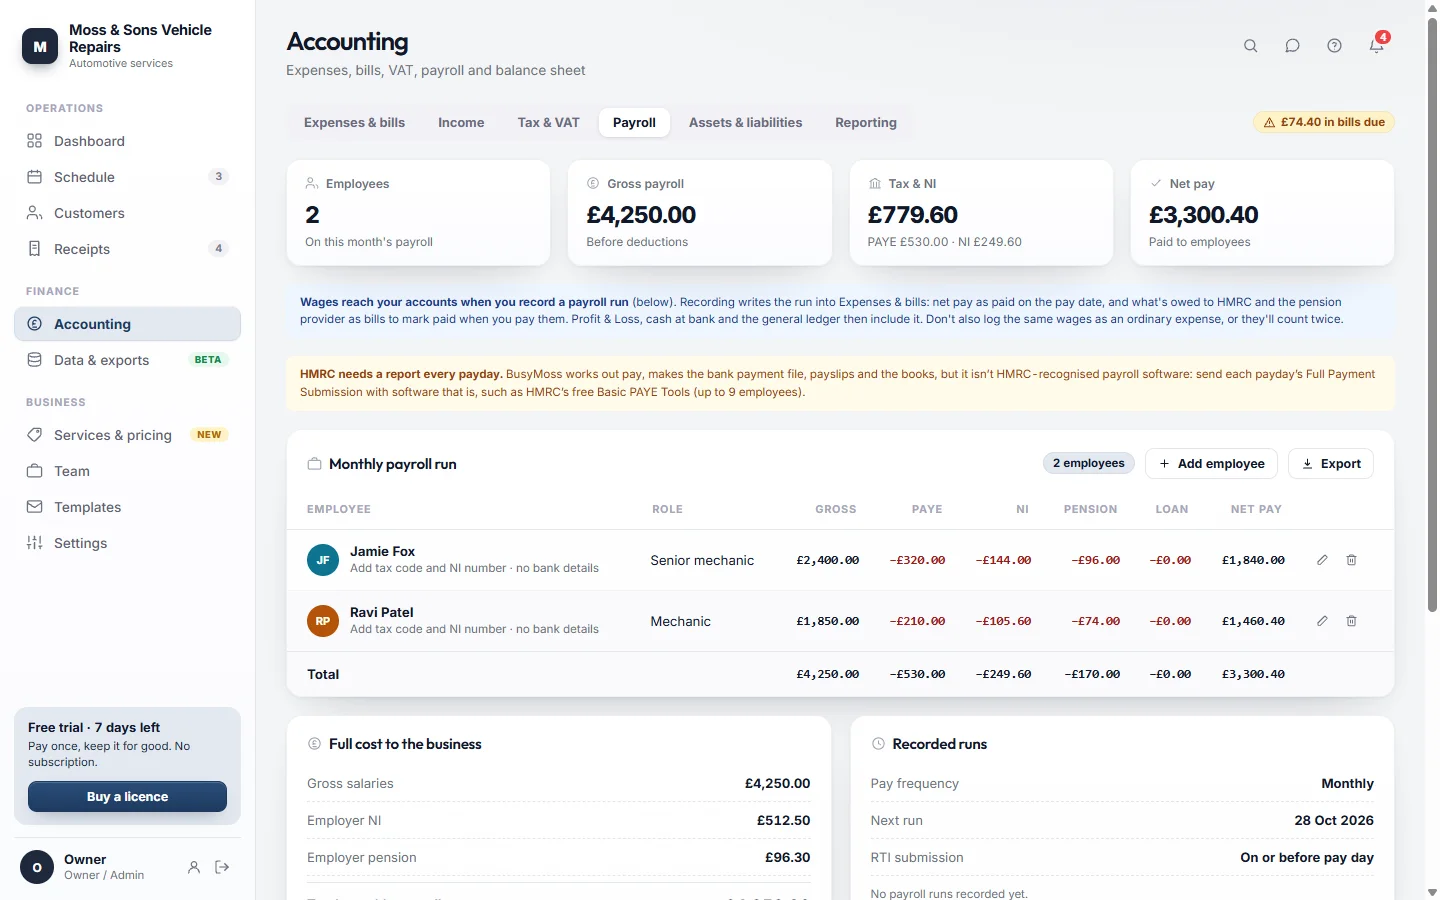Switch to Tax & VAT tab
The width and height of the screenshot is (1440, 900).
click(x=548, y=122)
